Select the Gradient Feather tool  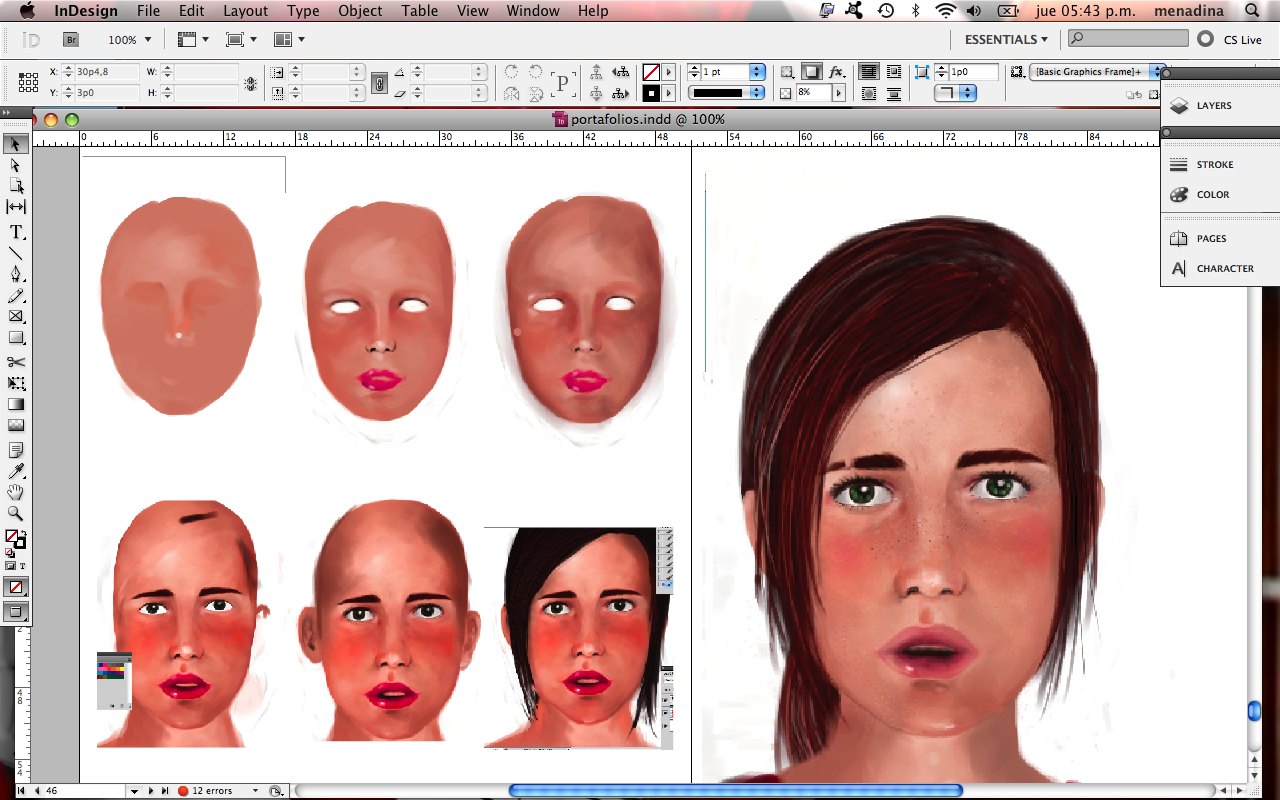coord(15,425)
